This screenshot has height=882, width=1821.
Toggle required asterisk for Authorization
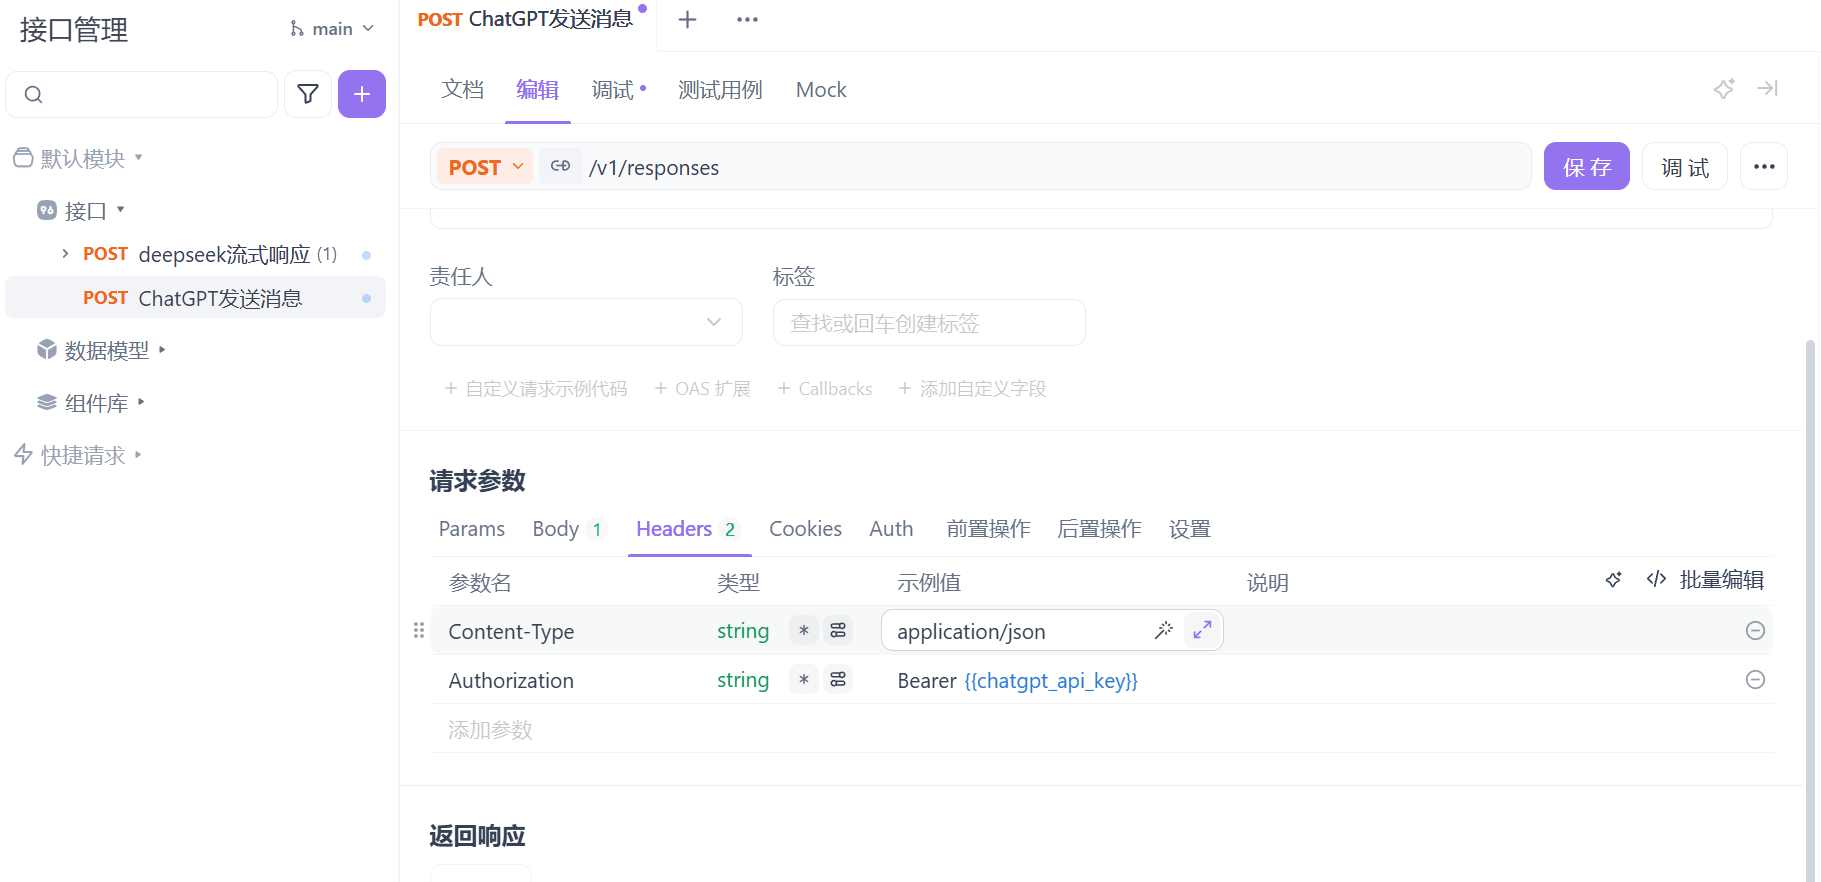[x=804, y=680]
